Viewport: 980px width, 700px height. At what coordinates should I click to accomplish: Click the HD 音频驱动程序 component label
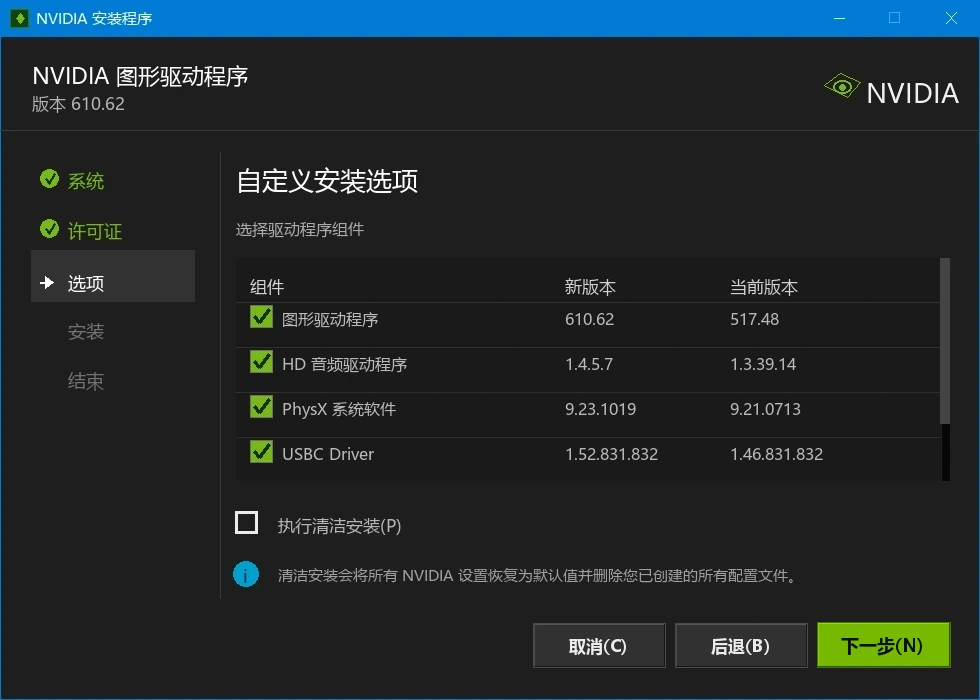[x=344, y=364]
